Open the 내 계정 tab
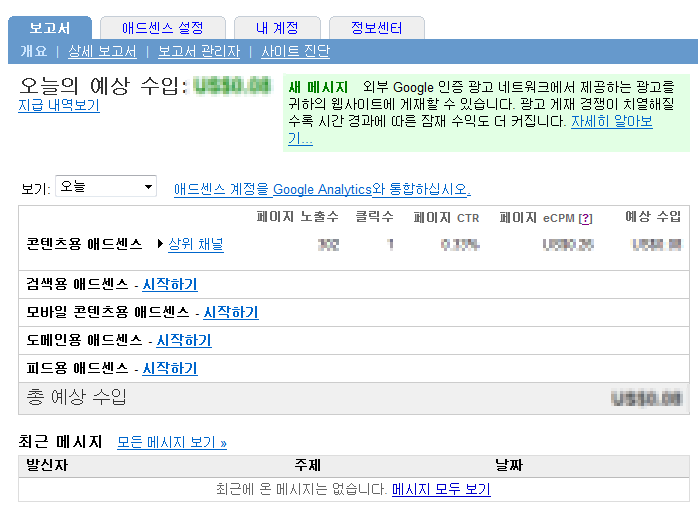Image resolution: width=698 pixels, height=505 pixels. point(277,28)
